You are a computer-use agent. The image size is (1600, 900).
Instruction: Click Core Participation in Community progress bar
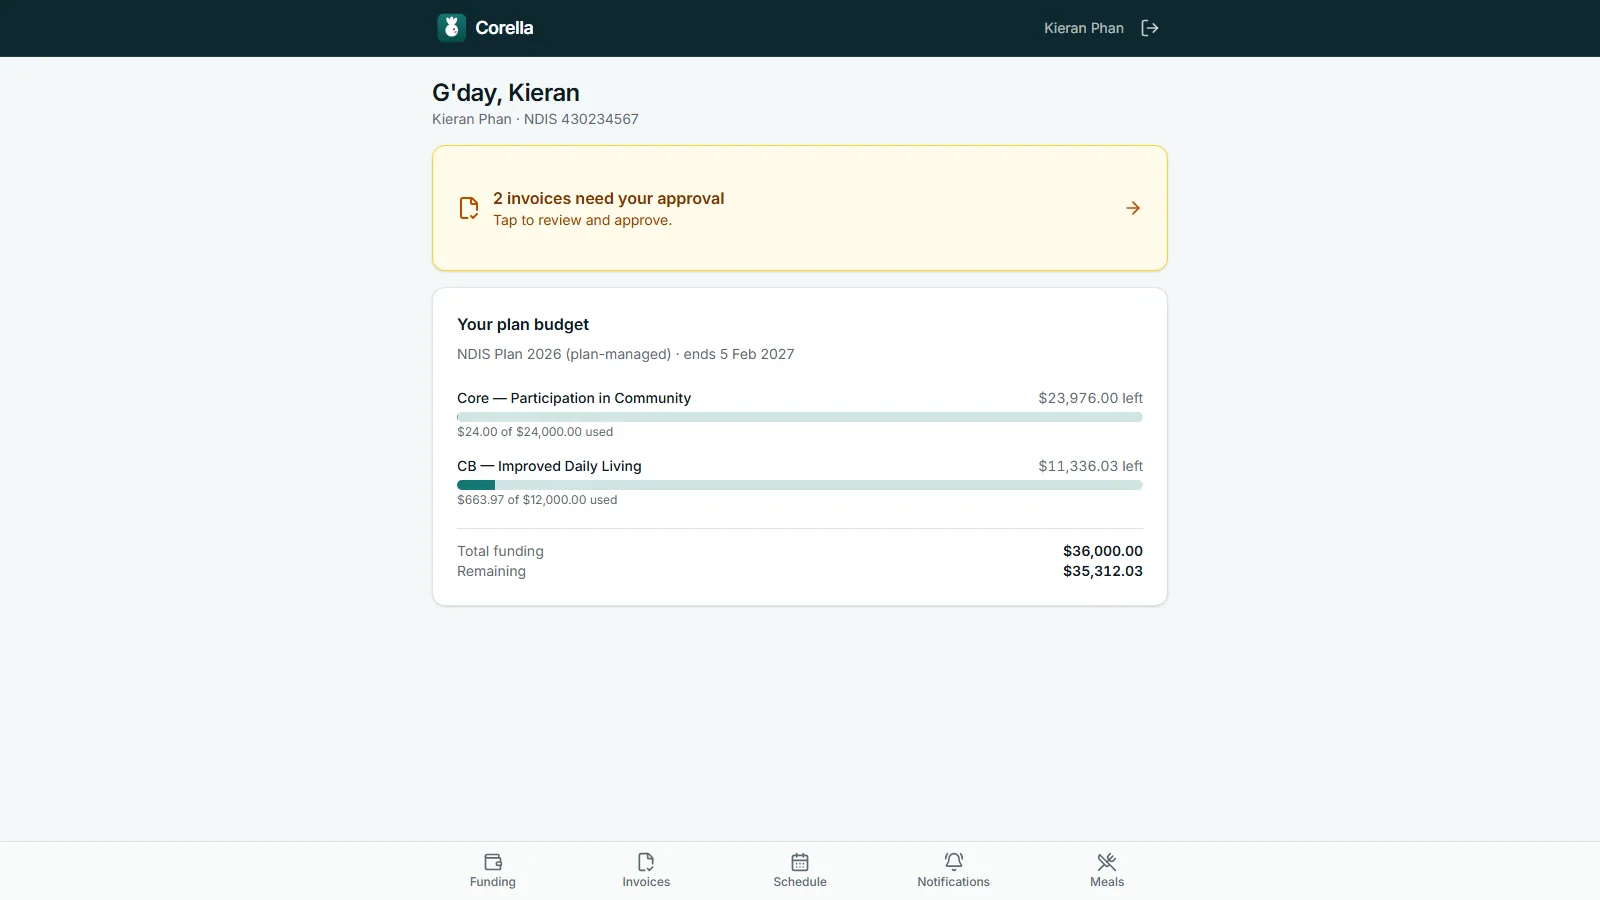tap(800, 417)
